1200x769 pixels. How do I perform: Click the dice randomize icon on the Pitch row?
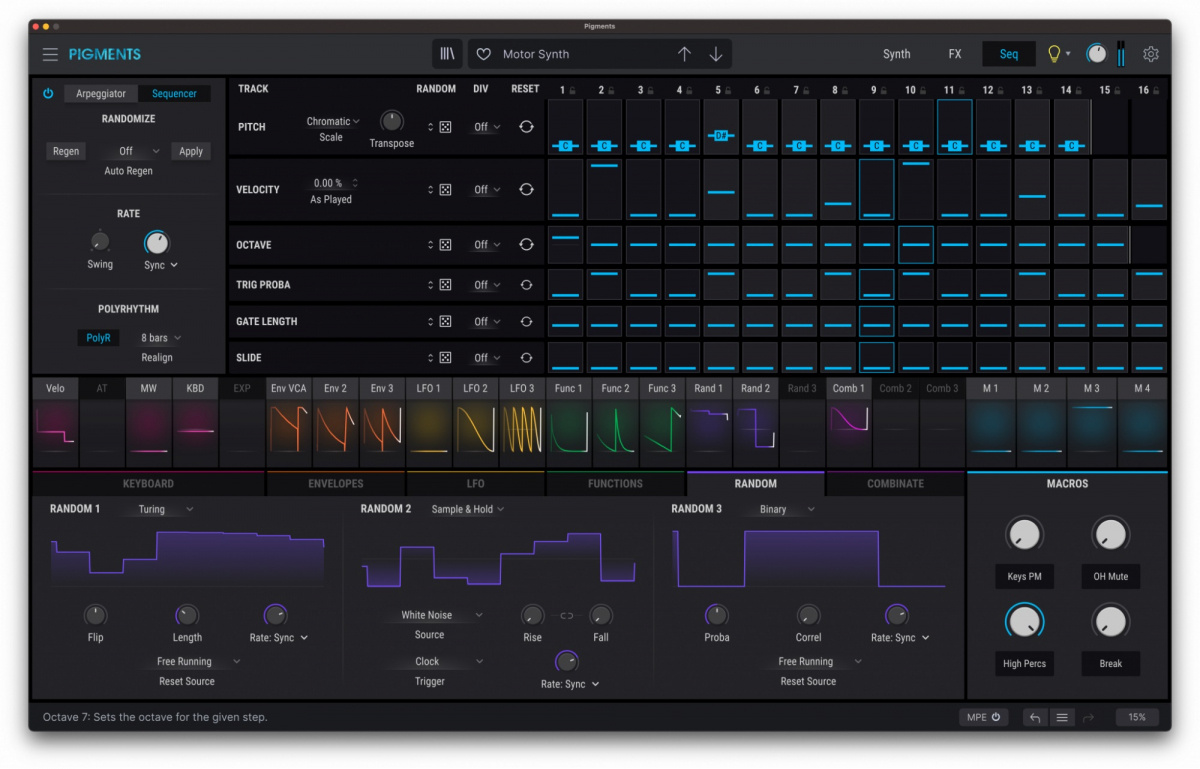tap(444, 127)
